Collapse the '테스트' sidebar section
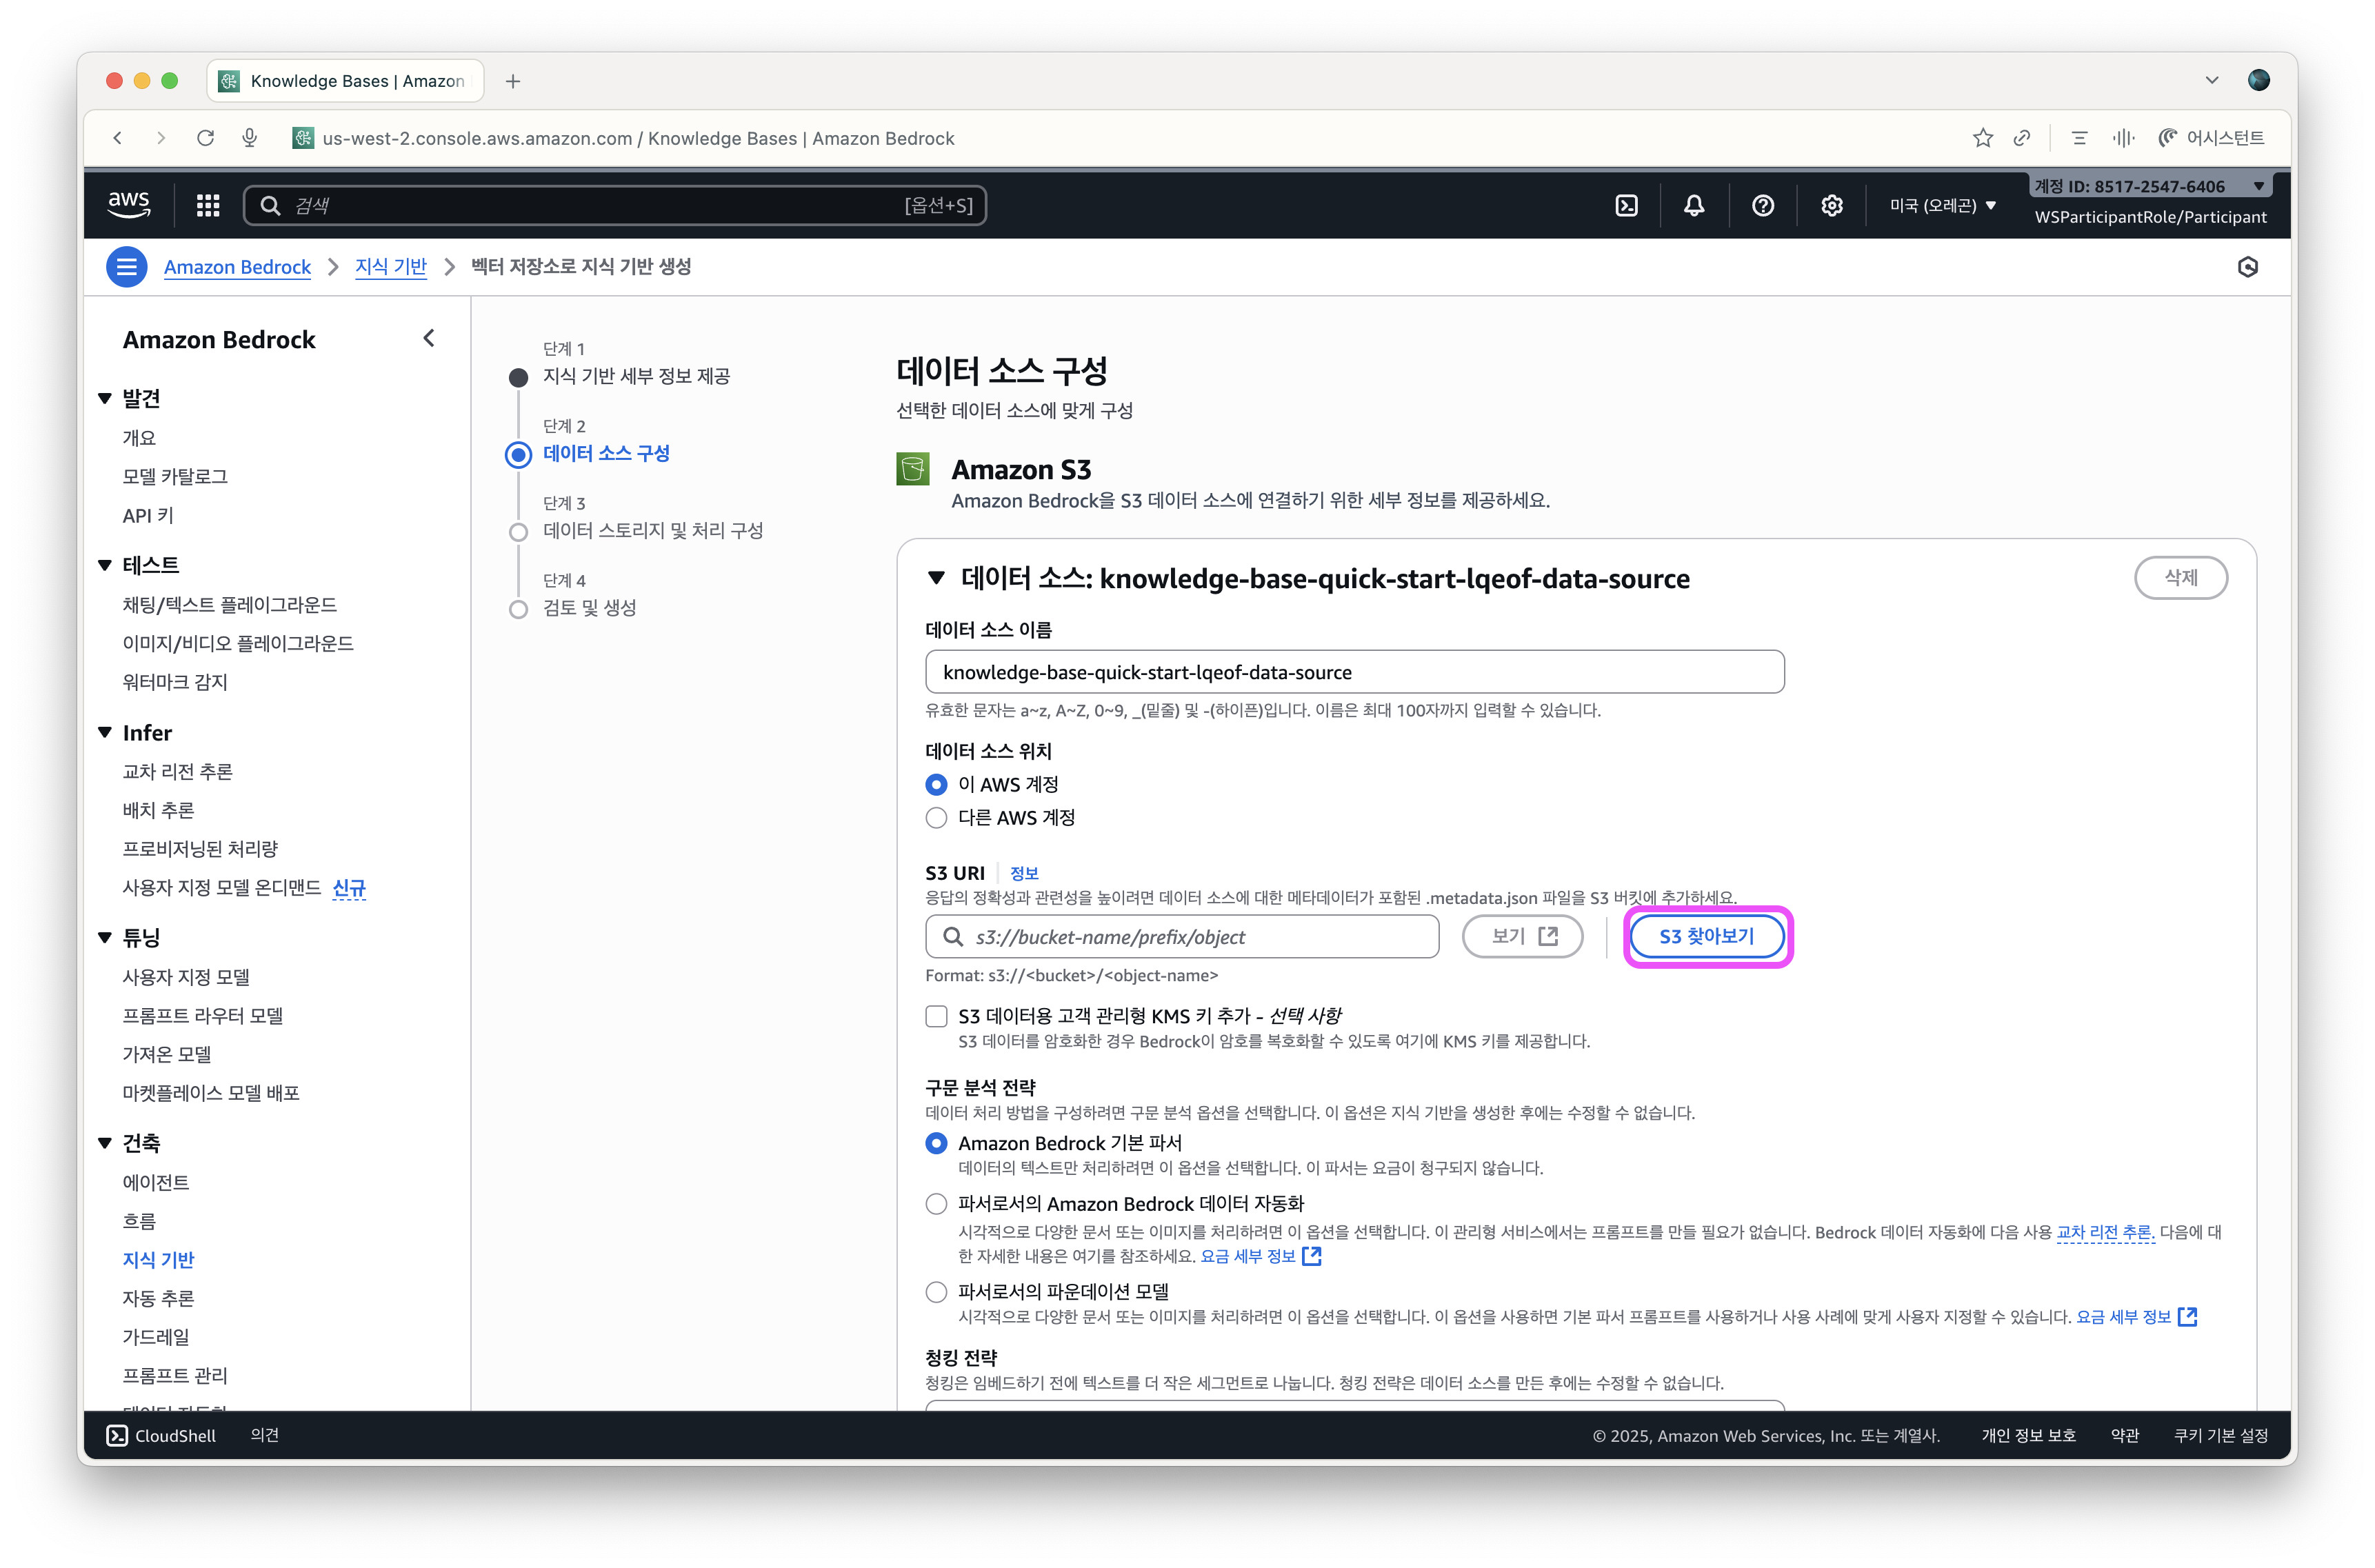Viewport: 2375px width, 1568px height. 104,565
